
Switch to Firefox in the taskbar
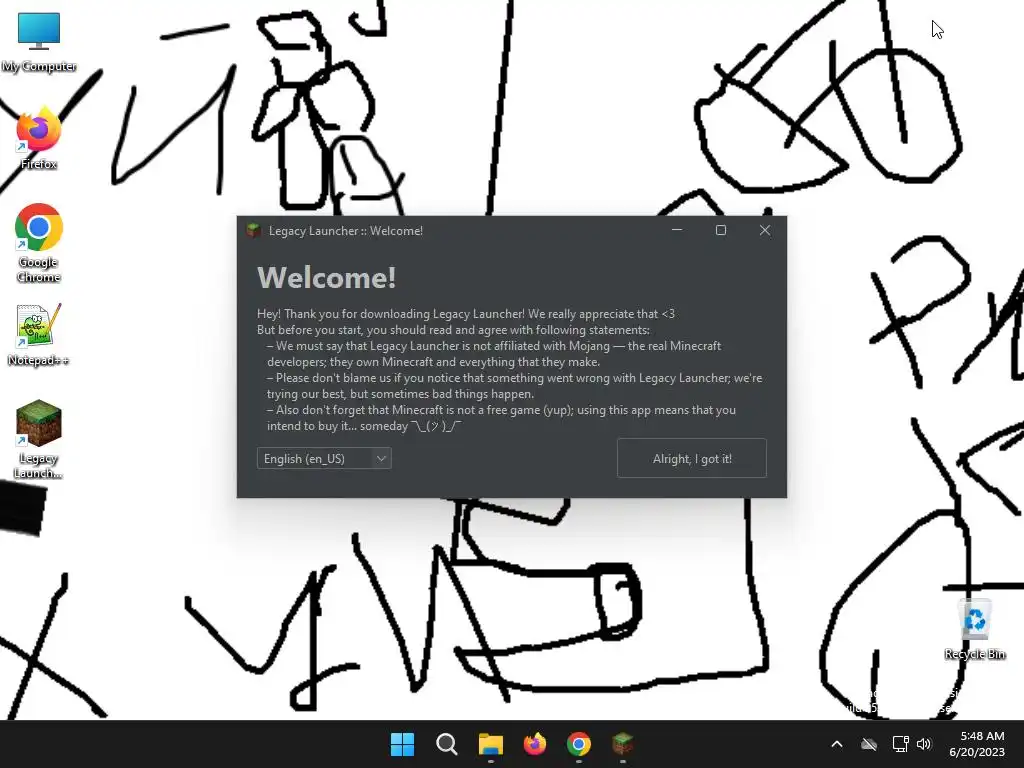point(535,744)
